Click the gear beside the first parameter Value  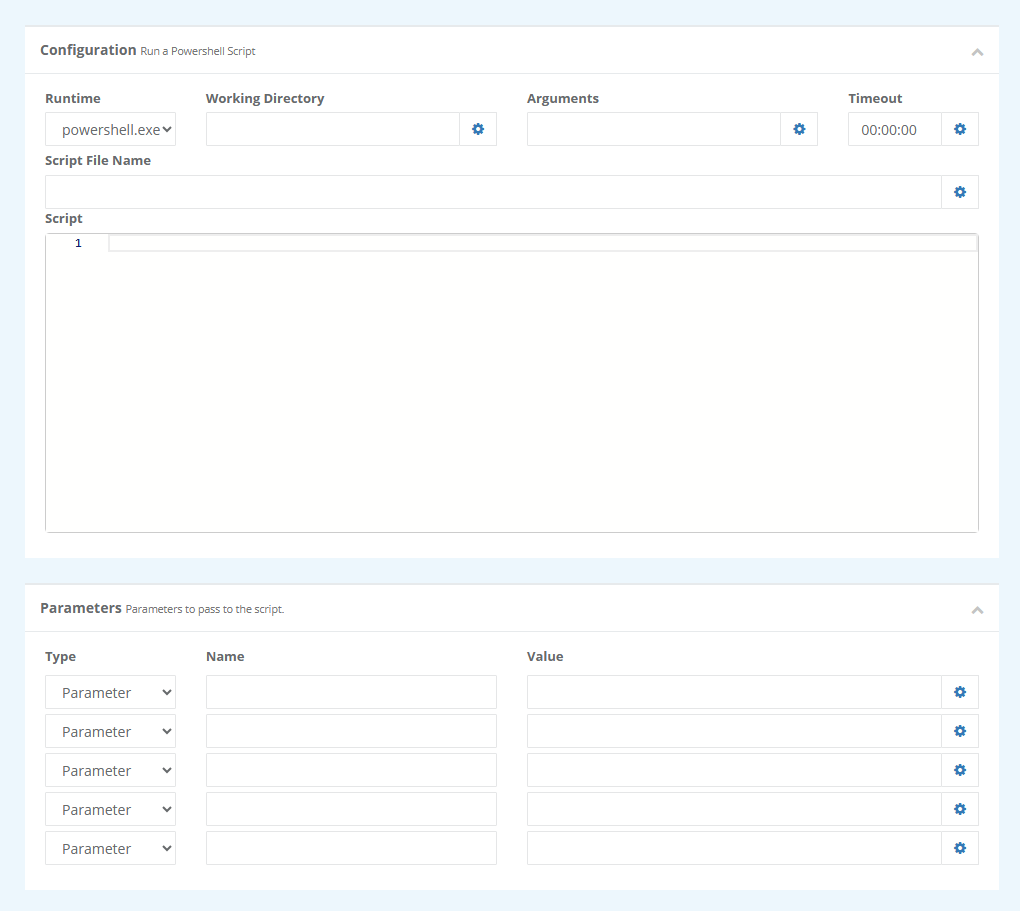click(959, 691)
